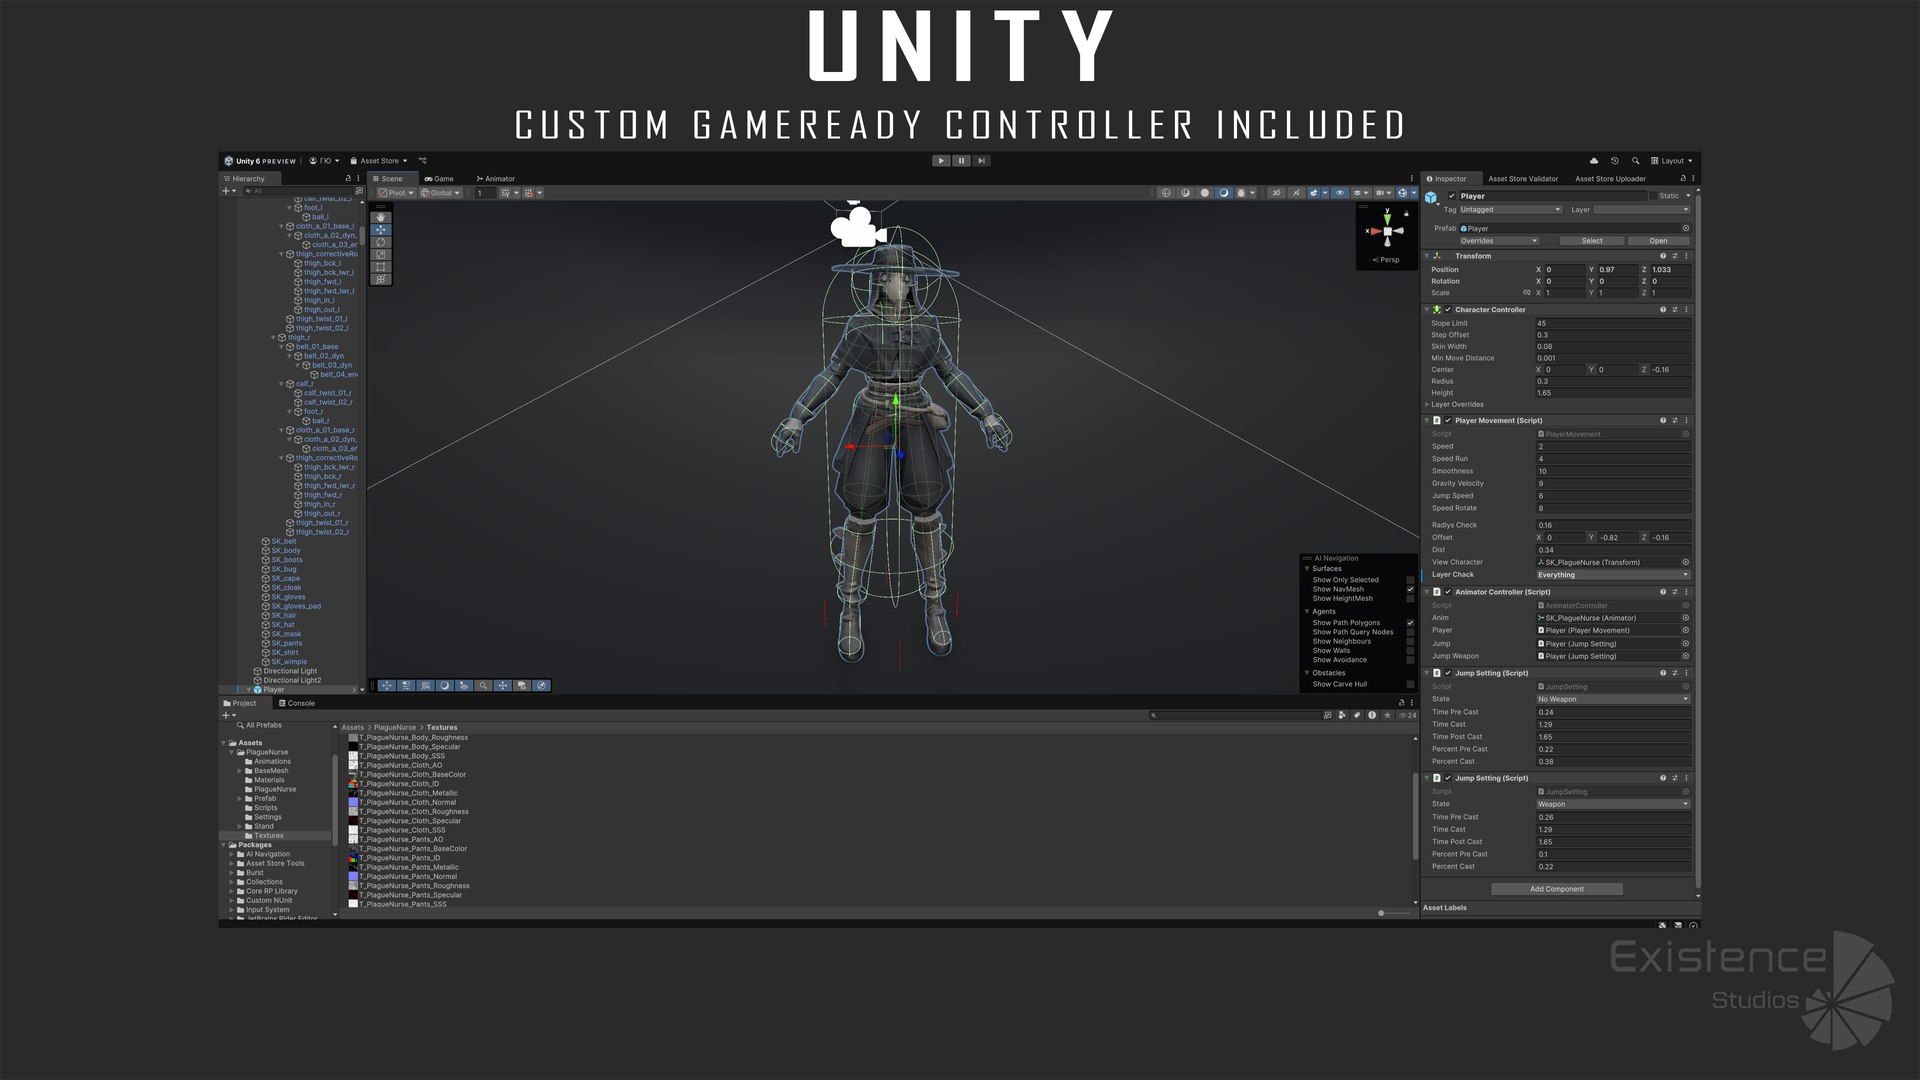Open the undo history icon
This screenshot has width=1920, height=1080.
tap(1614, 161)
